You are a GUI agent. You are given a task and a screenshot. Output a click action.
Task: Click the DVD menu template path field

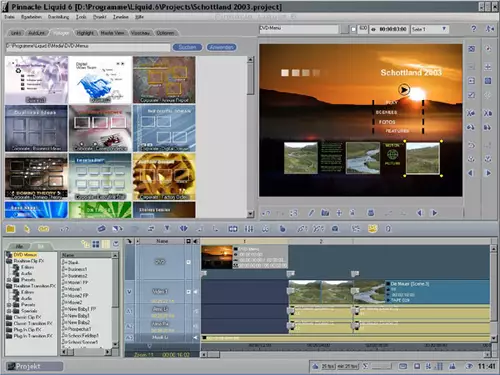pyautogui.click(x=88, y=47)
